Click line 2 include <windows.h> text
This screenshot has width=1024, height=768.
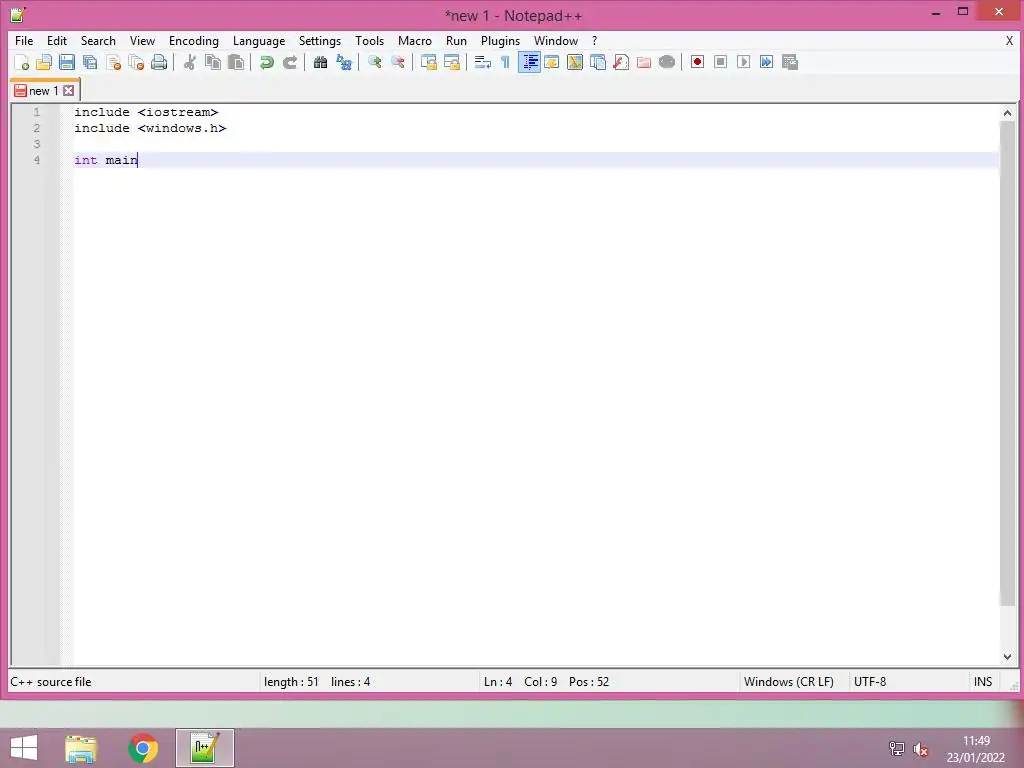[150, 128]
